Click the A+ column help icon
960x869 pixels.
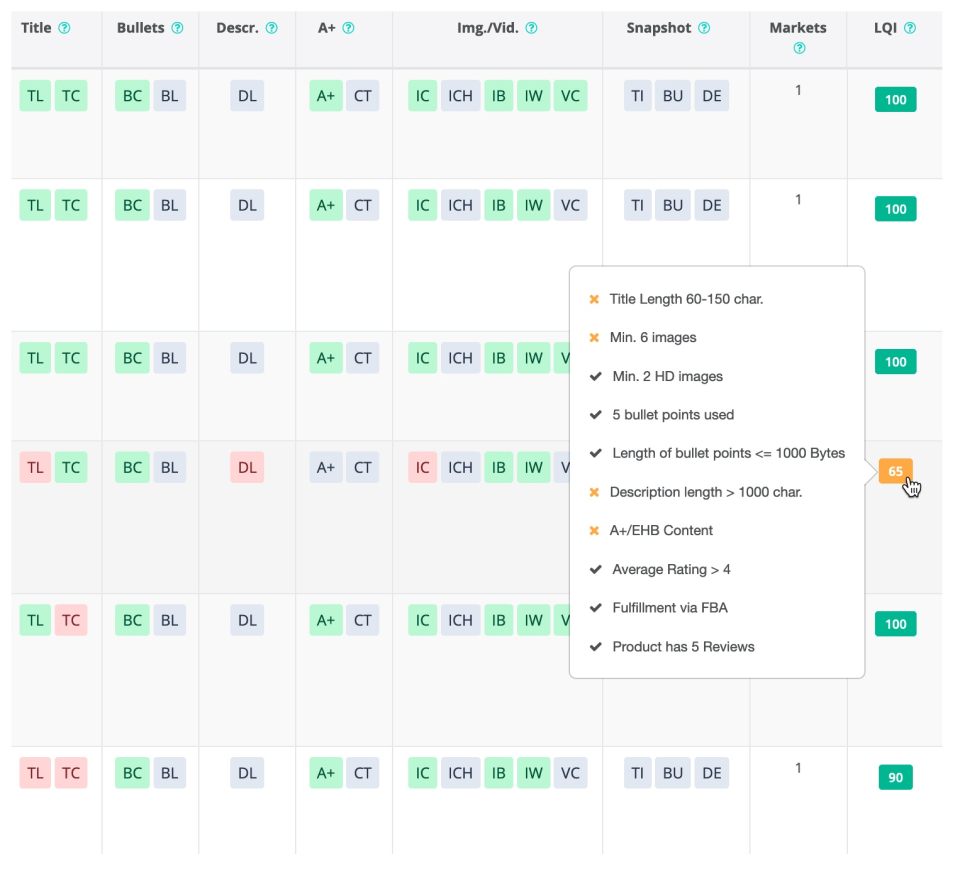(x=349, y=28)
